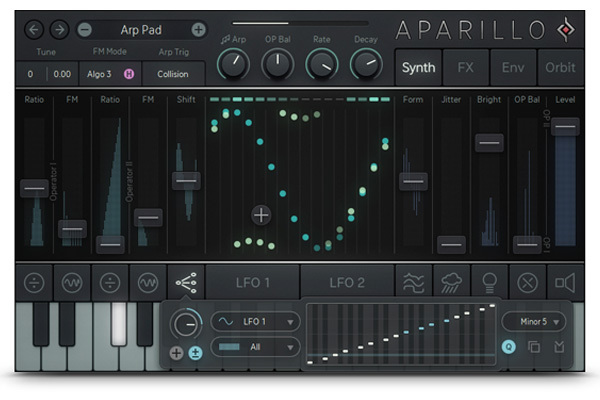Open the LFO 2 section

coord(347,283)
